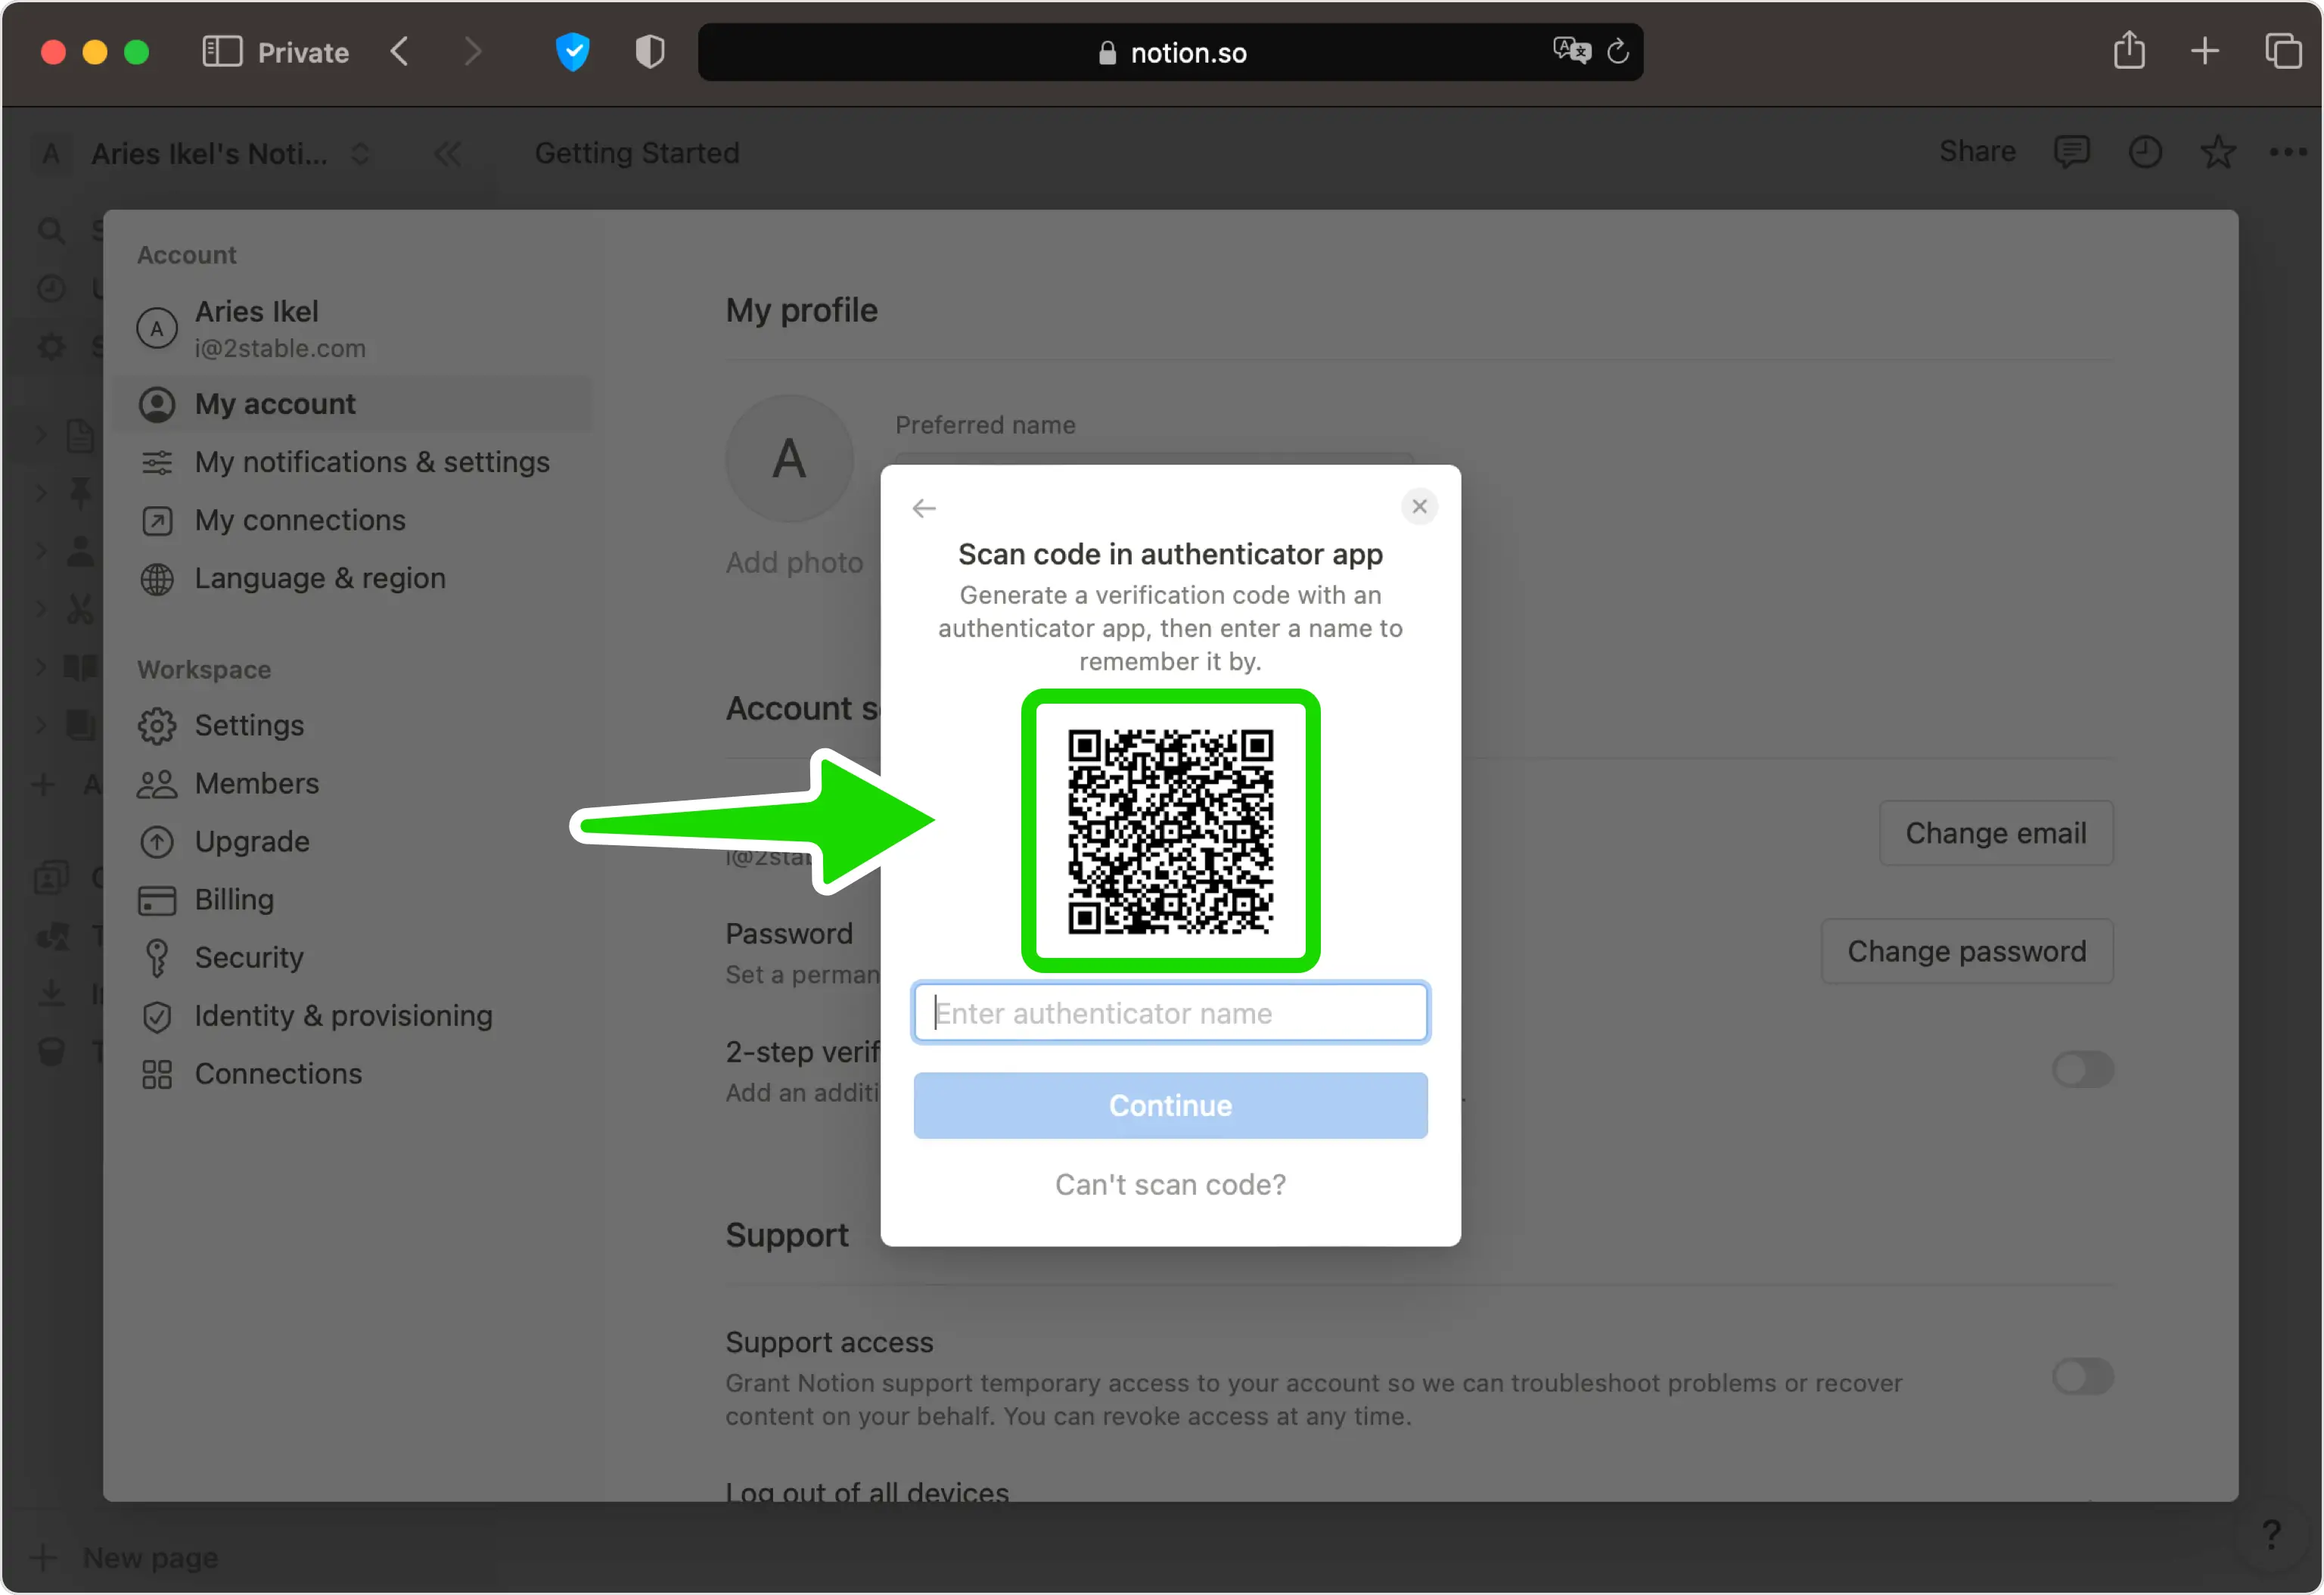Click the authenticator name input field
Screen dimensions: 2324x1595
pos(1170,1013)
